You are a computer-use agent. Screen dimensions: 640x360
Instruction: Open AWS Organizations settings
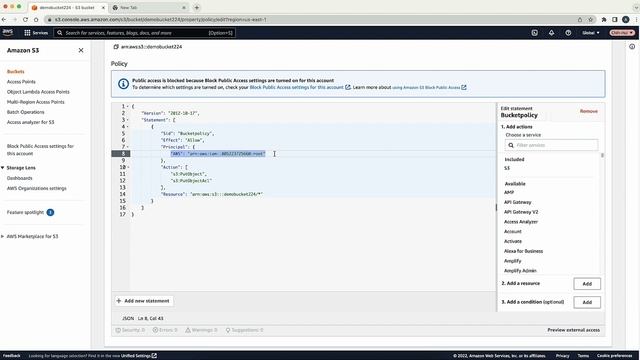[37, 188]
